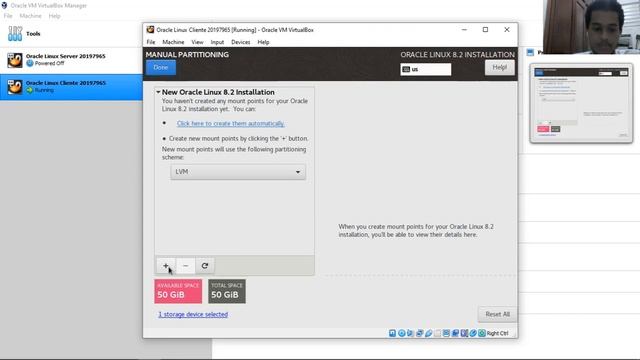Click the VirtualBox Manager title bar icon
The width and height of the screenshot is (640, 360).
(4, 5)
